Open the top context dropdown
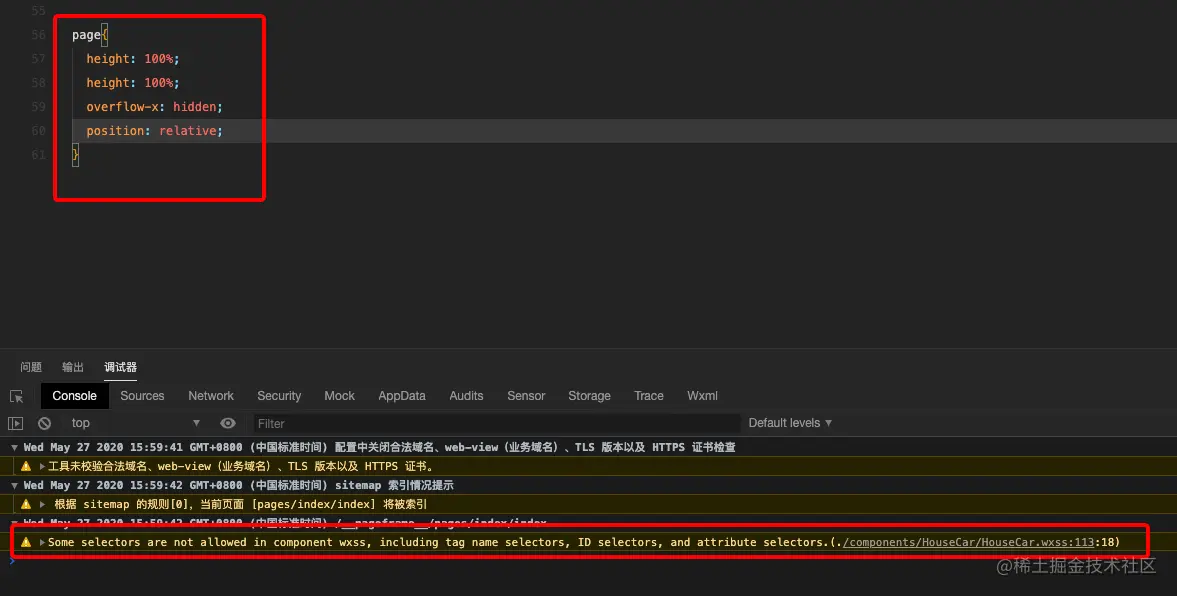The image size is (1177, 596). point(136,423)
